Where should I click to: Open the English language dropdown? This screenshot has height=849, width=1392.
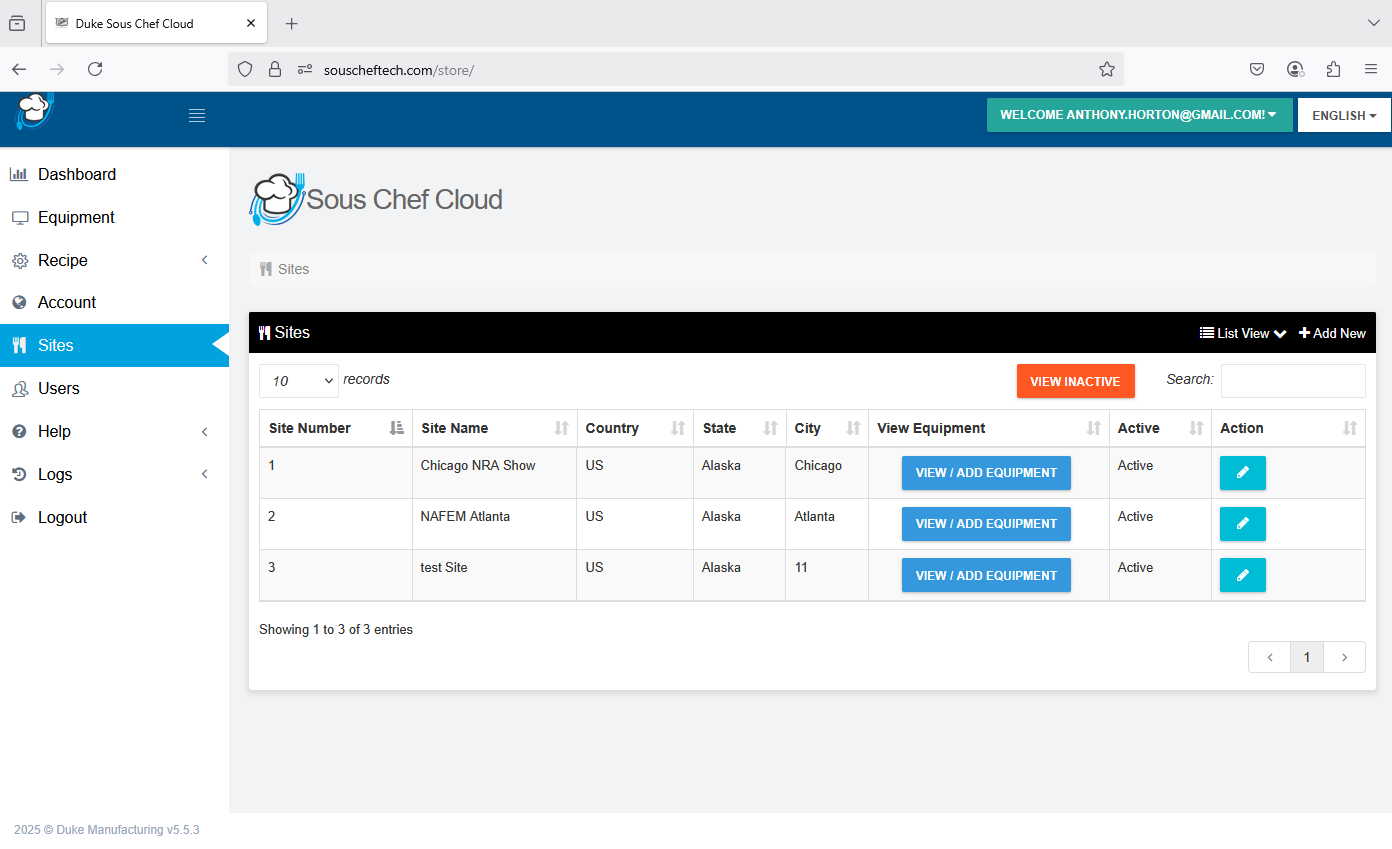[x=1344, y=115]
